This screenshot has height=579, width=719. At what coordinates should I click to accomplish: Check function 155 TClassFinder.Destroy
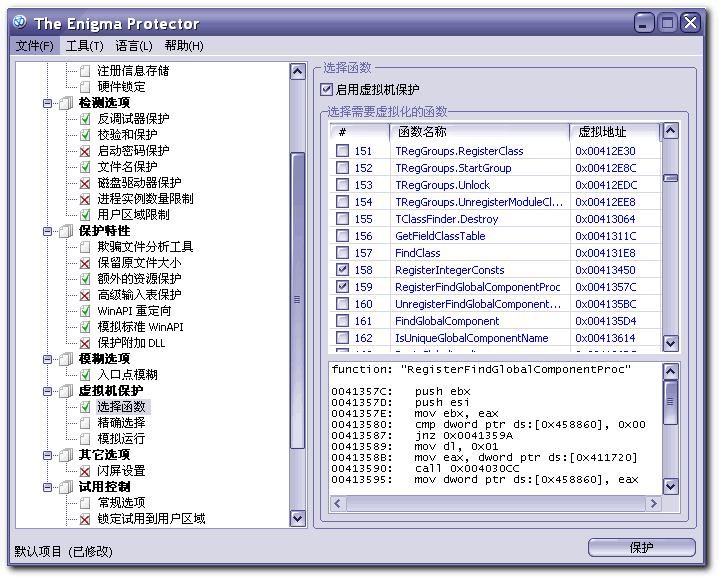(x=342, y=219)
